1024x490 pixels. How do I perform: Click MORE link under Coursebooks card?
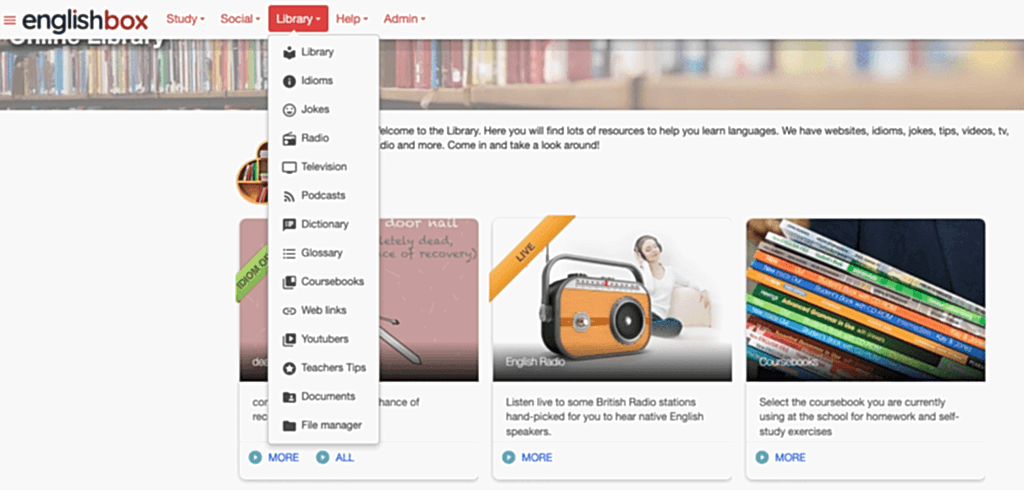tap(780, 457)
